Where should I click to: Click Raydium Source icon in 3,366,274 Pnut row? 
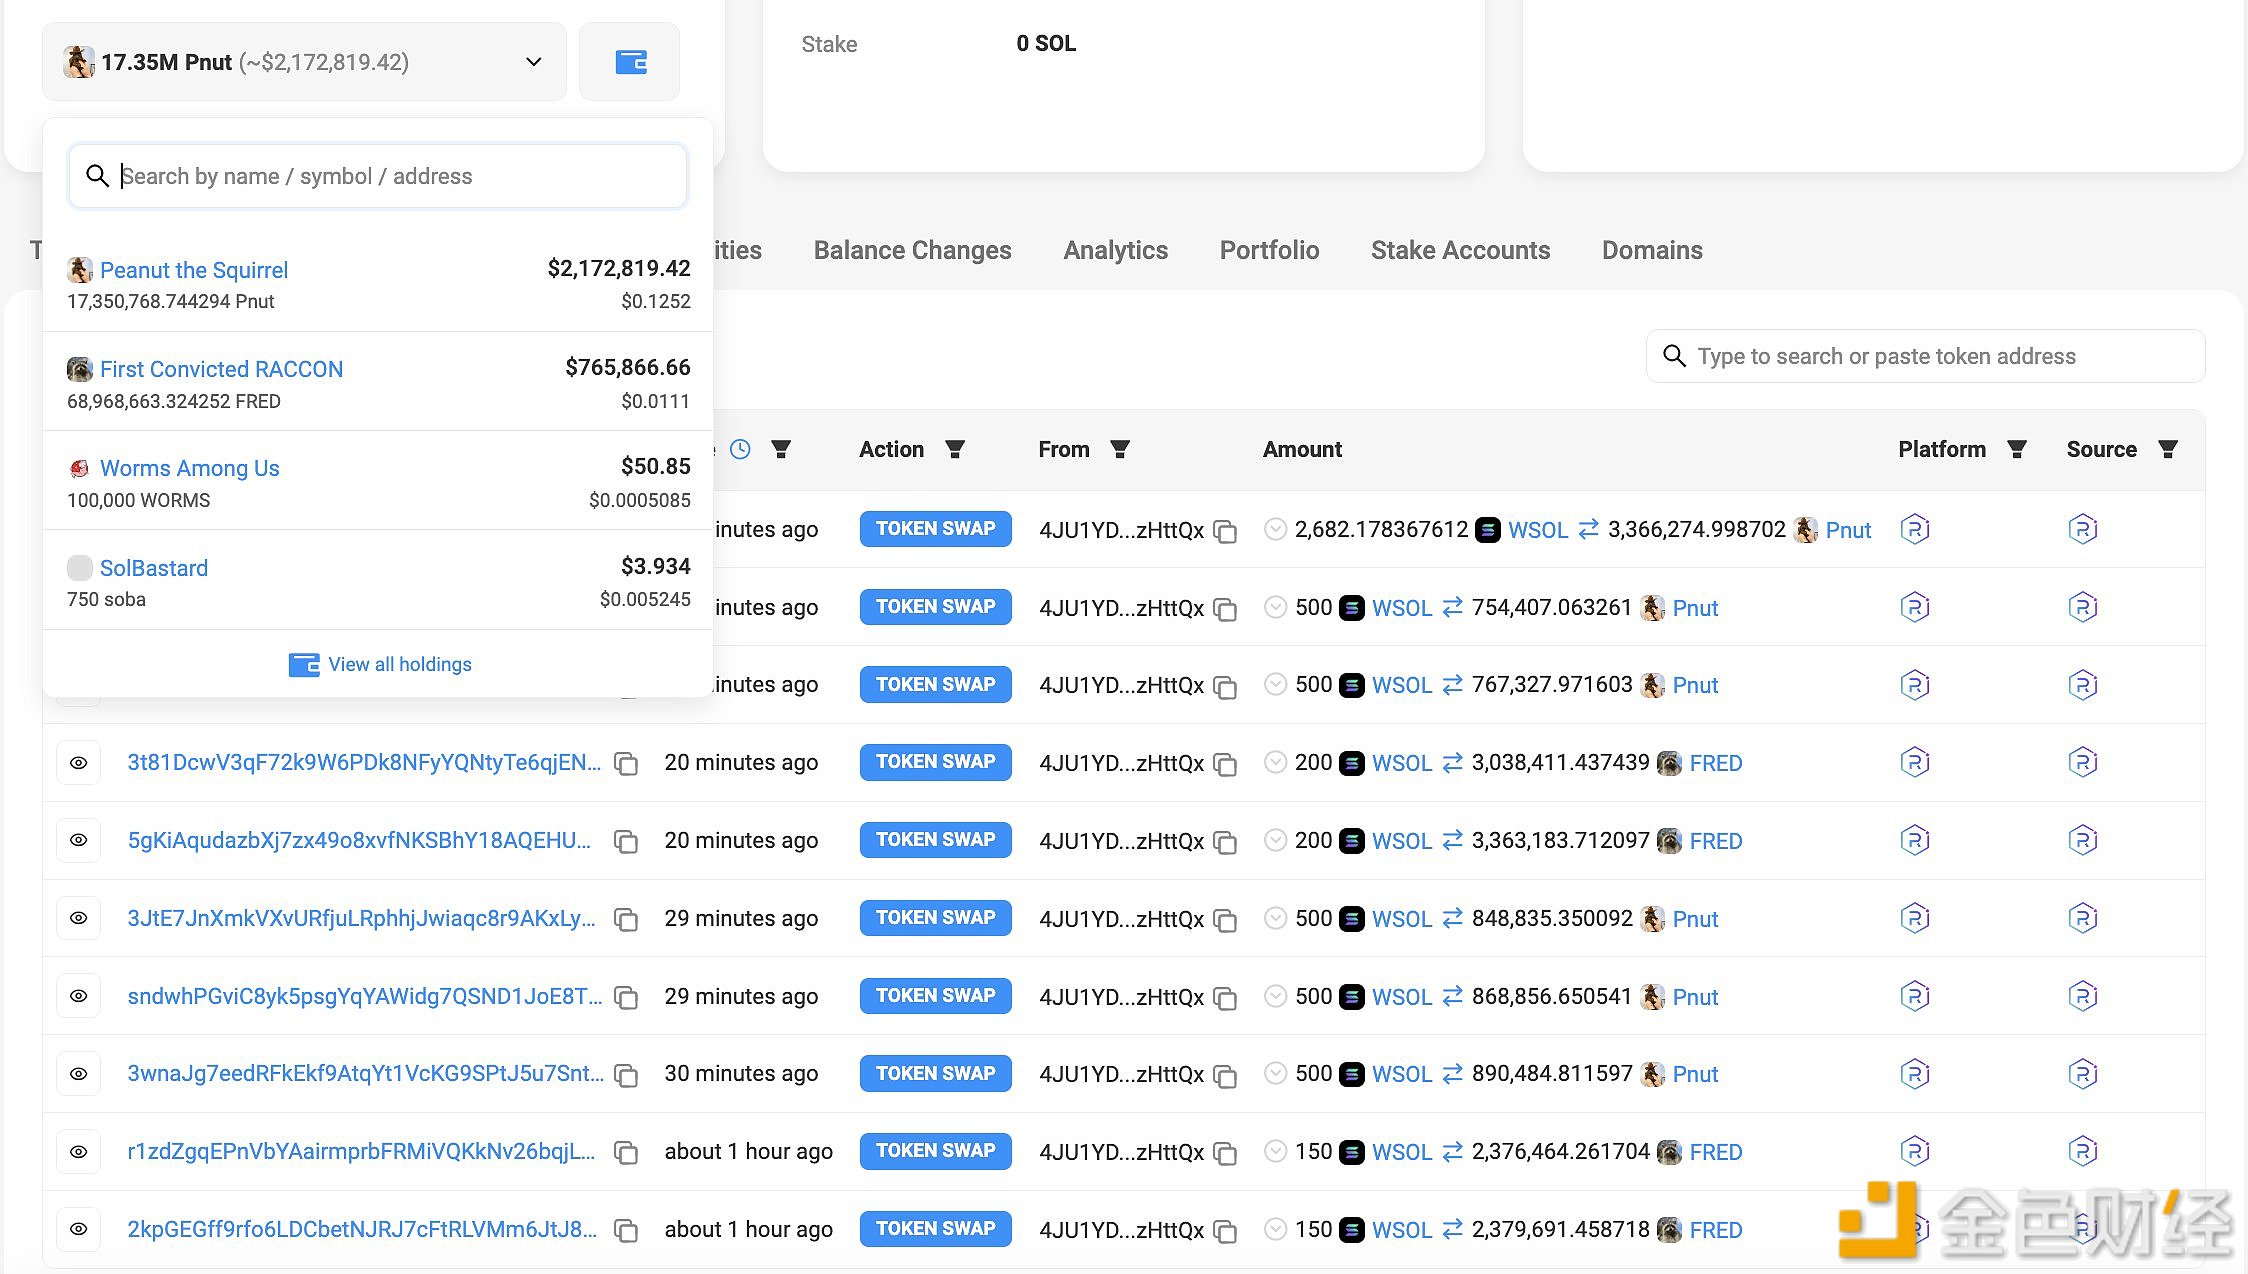(2083, 529)
